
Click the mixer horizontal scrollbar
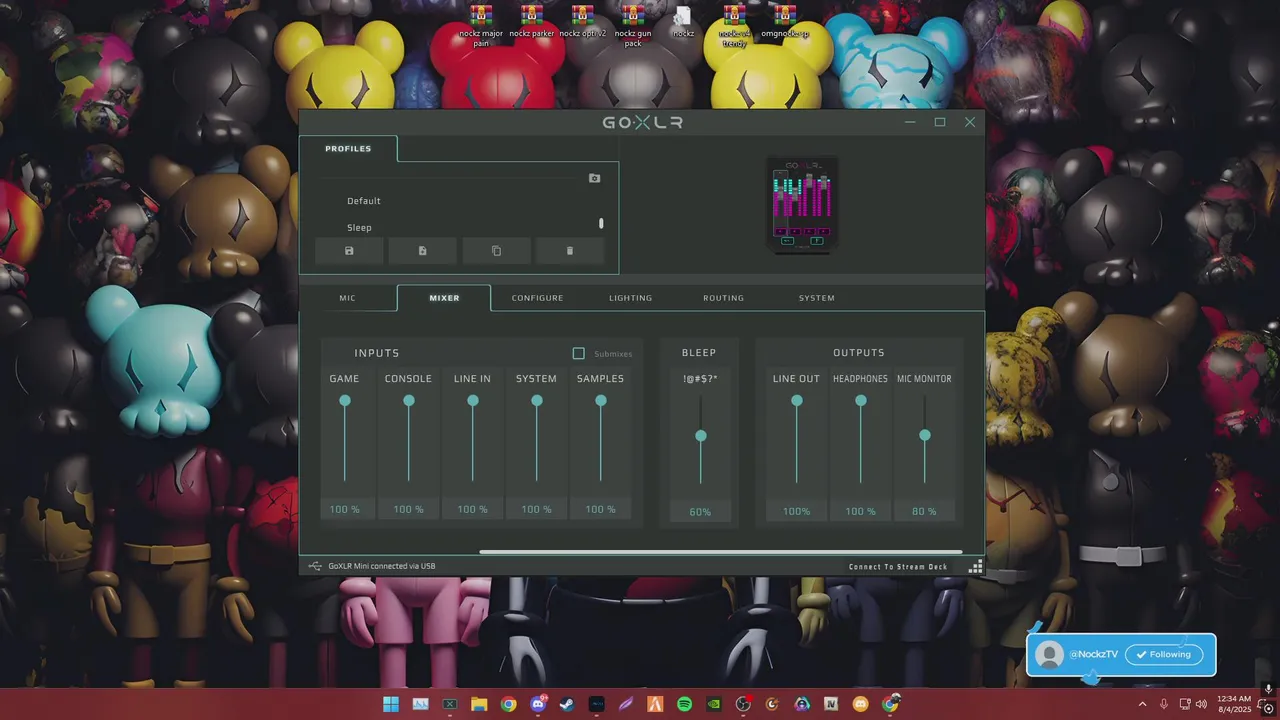[720, 551]
